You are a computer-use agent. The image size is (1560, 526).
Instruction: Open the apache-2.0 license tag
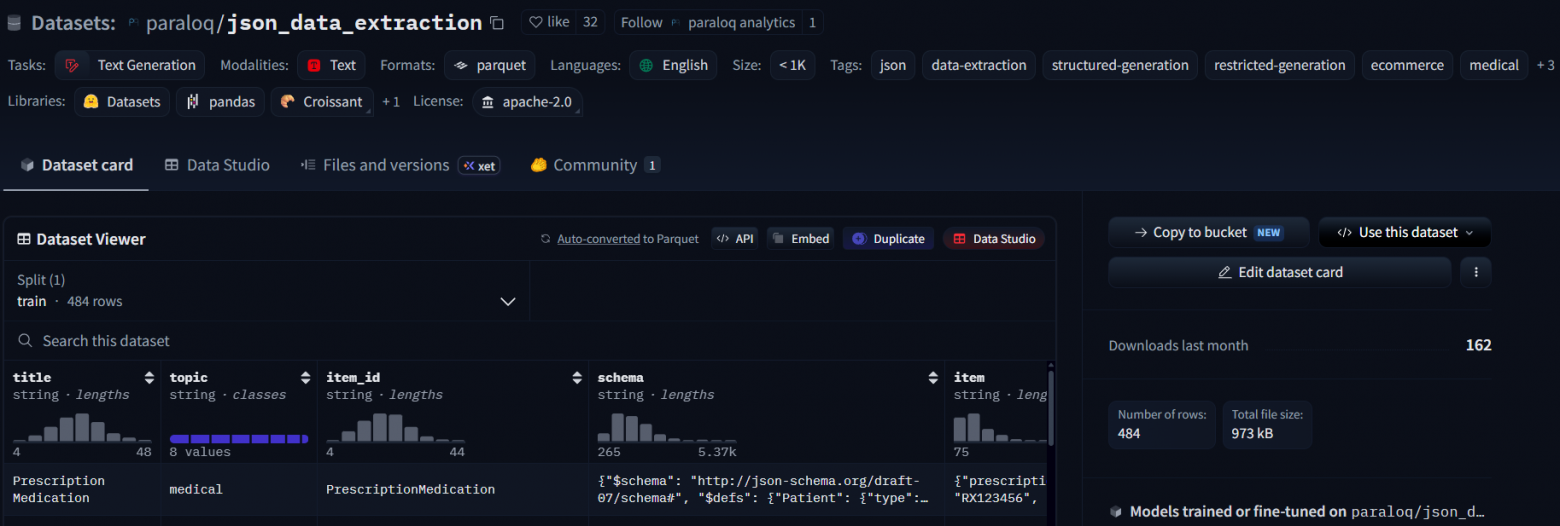[527, 102]
